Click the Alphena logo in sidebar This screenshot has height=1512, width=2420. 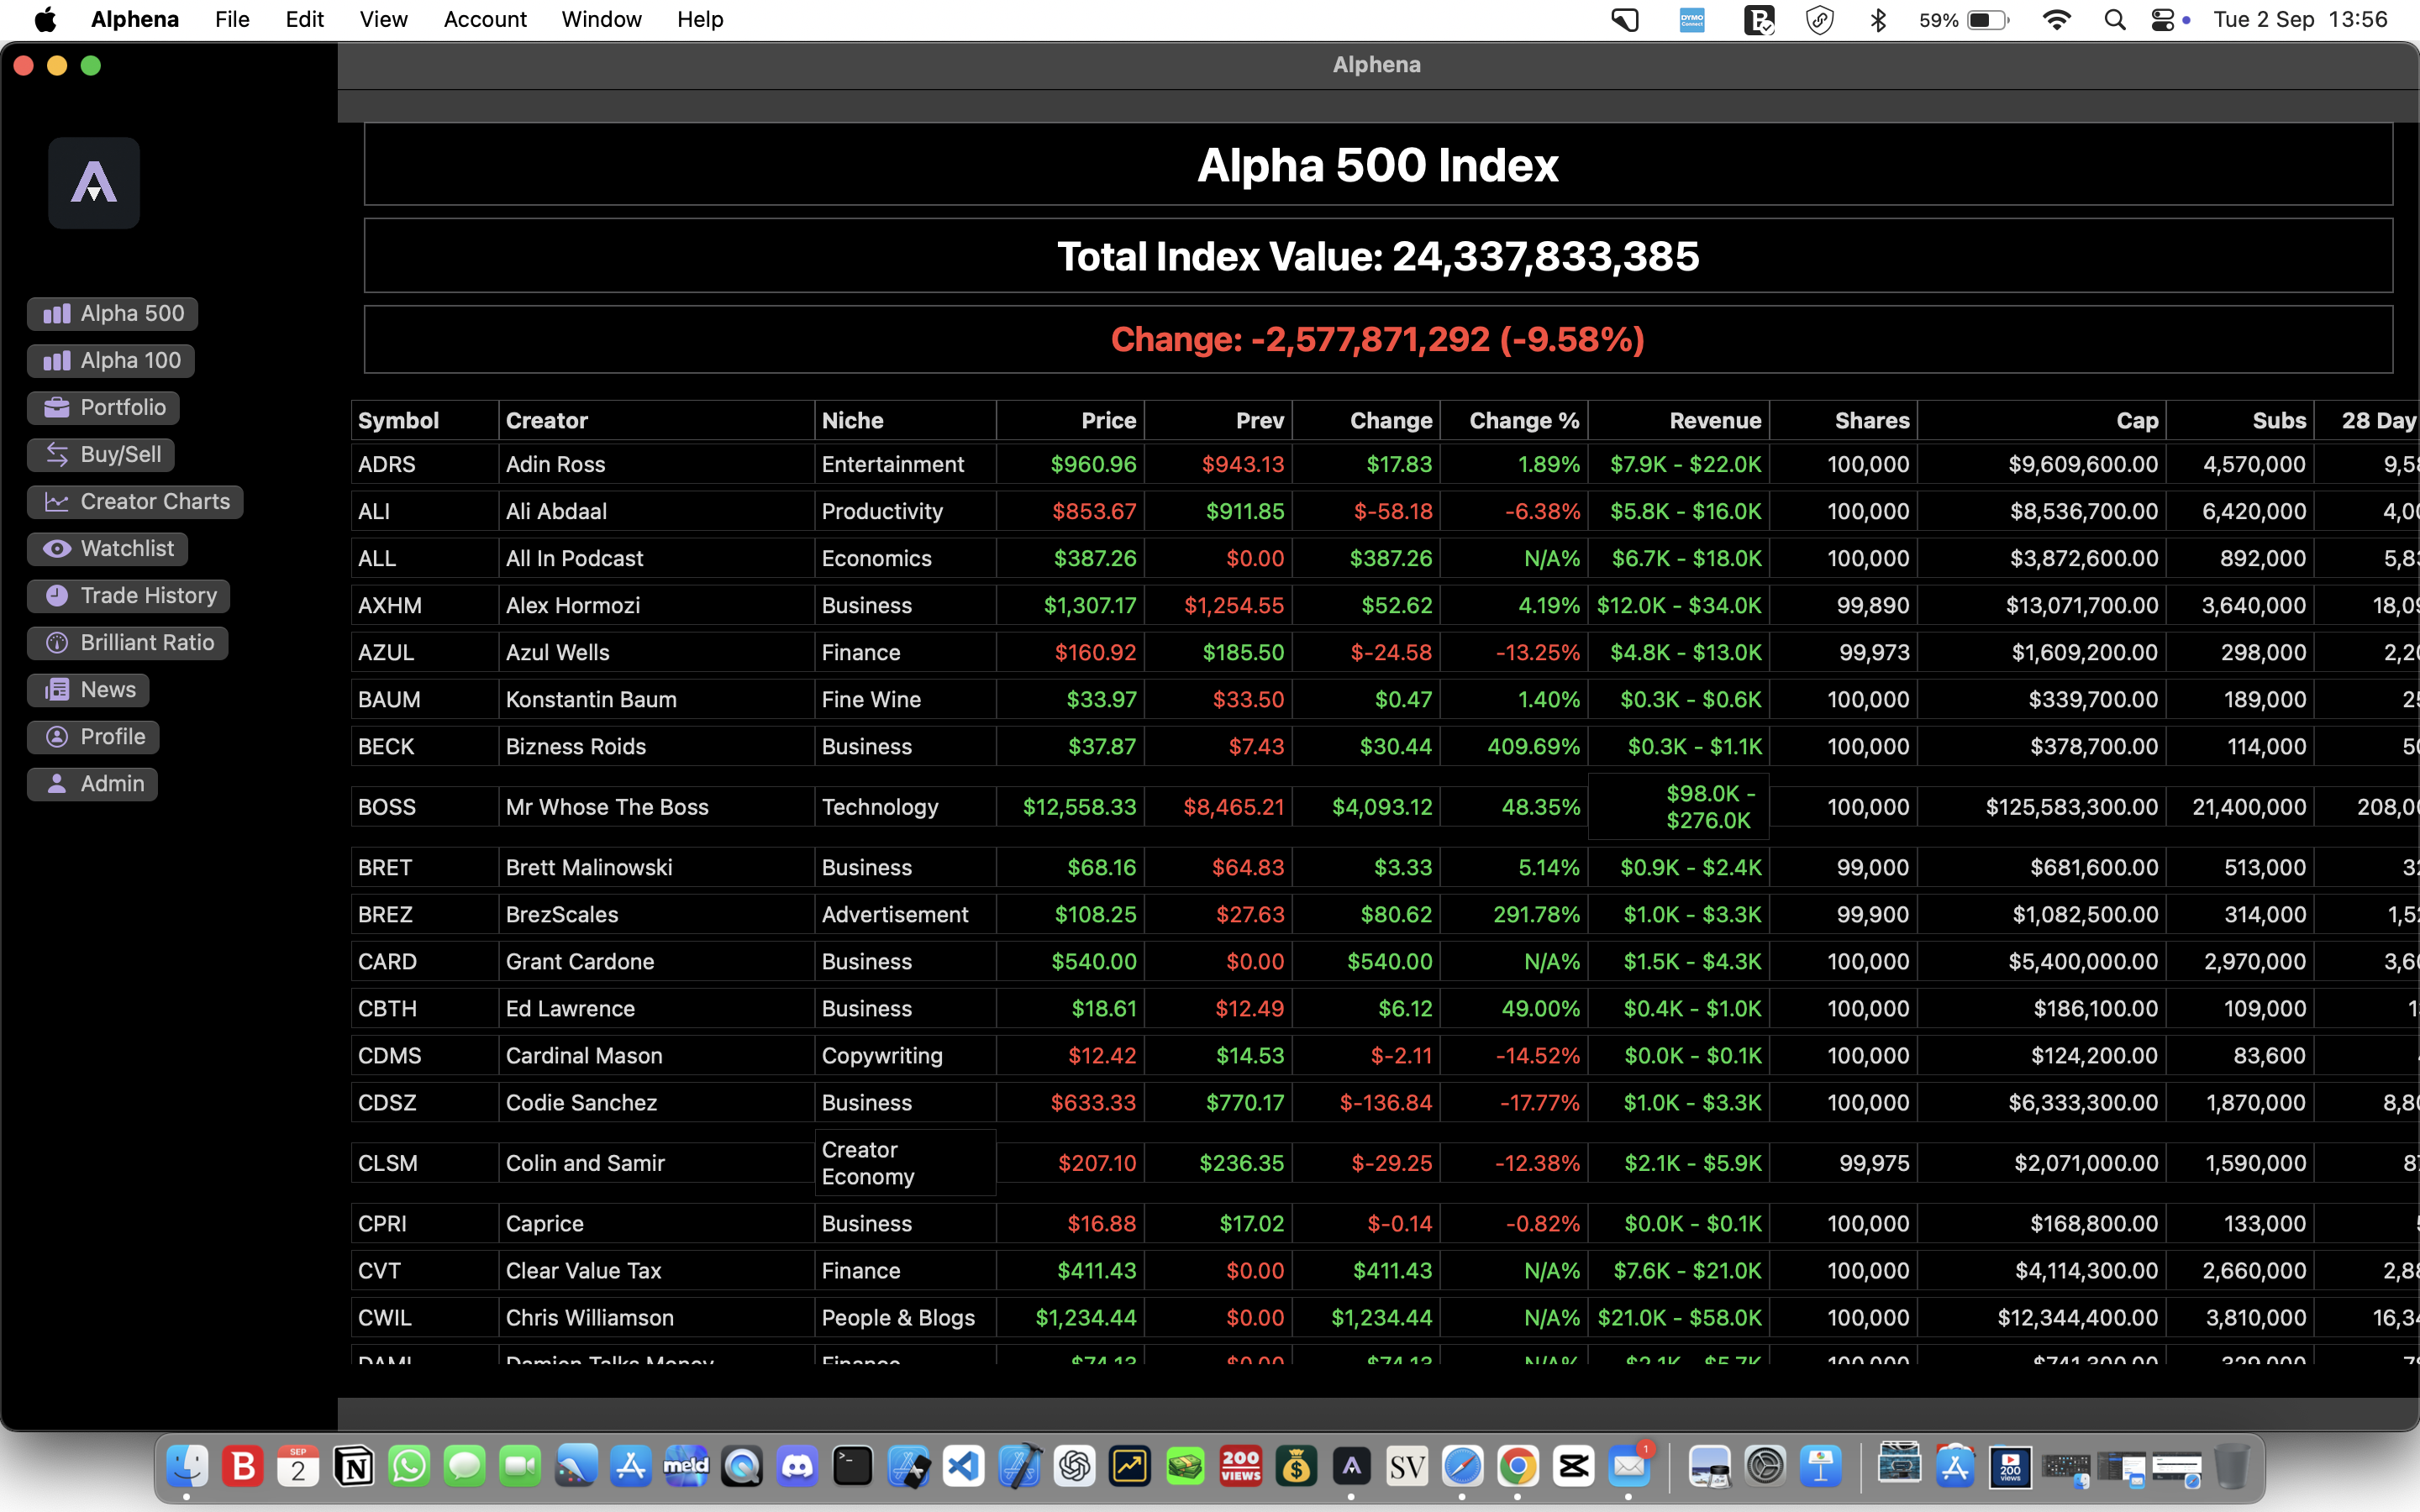[x=94, y=183]
